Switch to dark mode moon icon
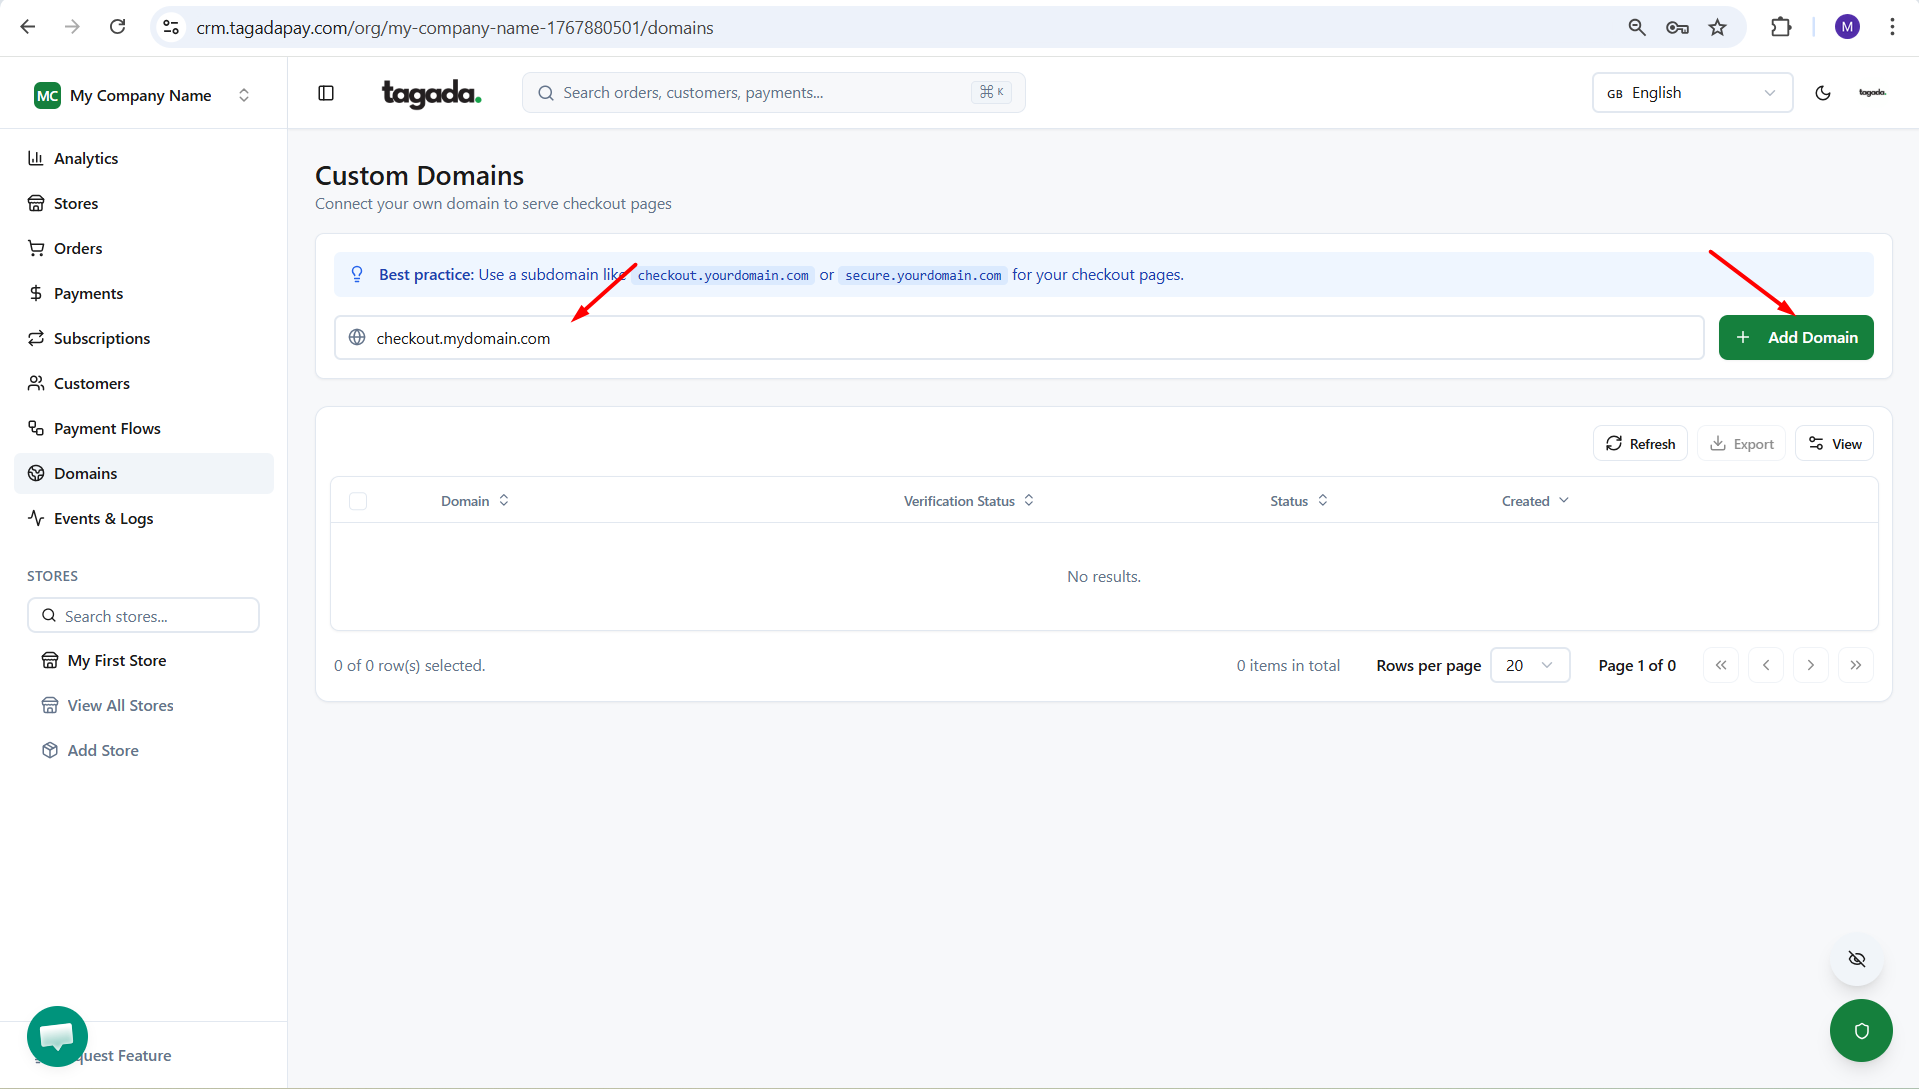 pyautogui.click(x=1822, y=93)
